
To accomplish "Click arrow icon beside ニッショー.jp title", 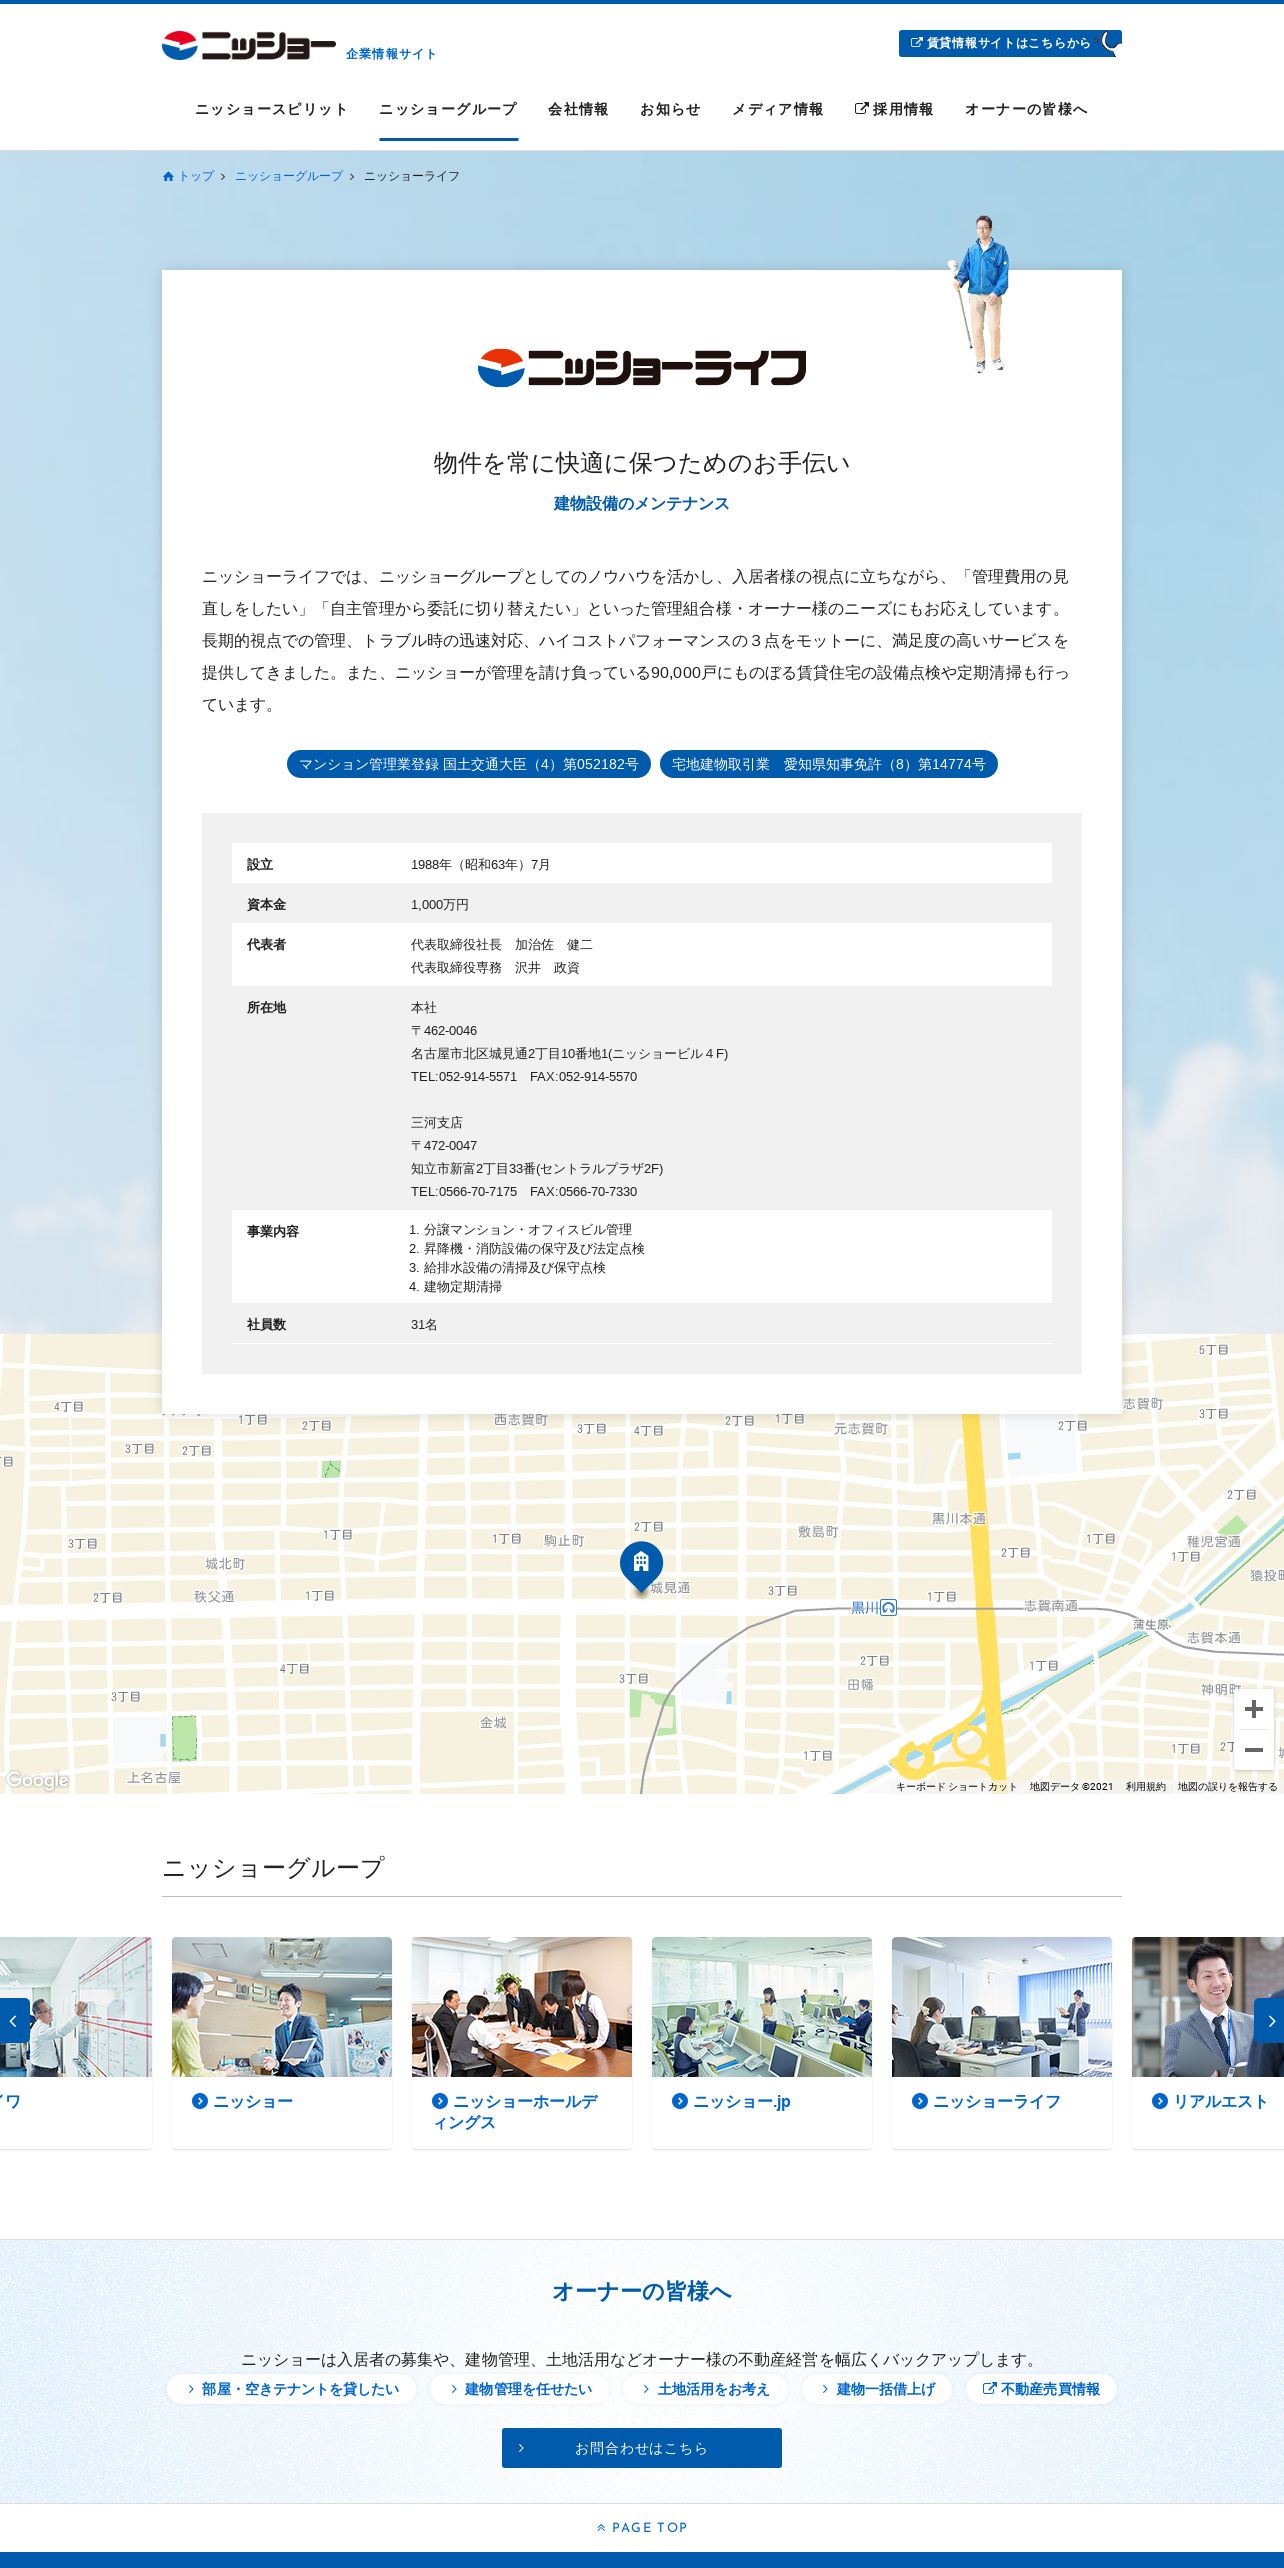I will [x=680, y=2102].
